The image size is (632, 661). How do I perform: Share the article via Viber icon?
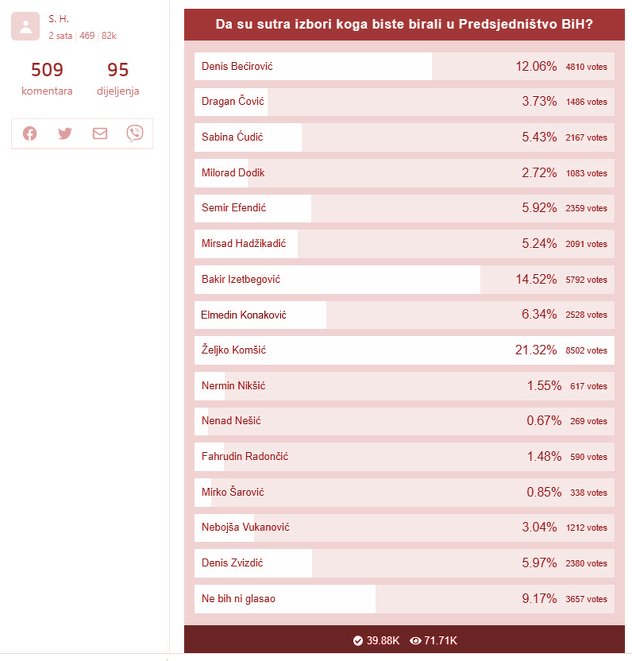coord(135,133)
